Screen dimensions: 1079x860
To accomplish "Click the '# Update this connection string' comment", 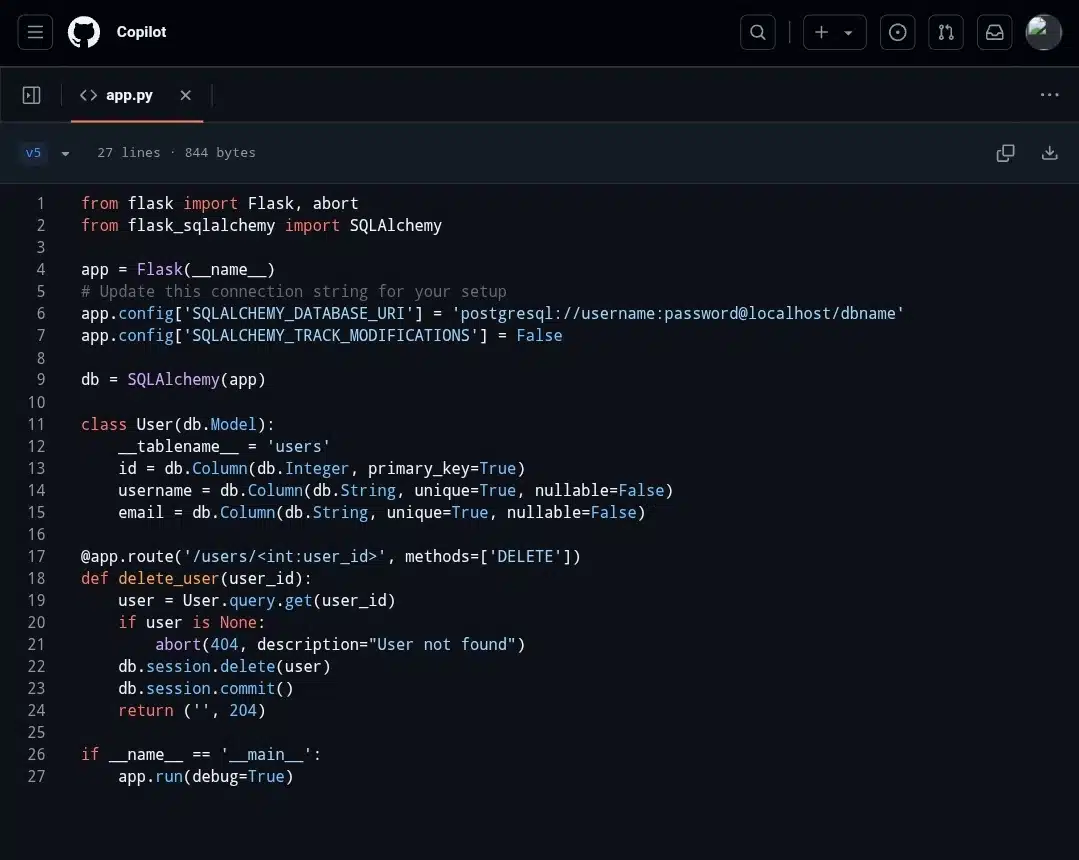I will pyautogui.click(x=294, y=292).
